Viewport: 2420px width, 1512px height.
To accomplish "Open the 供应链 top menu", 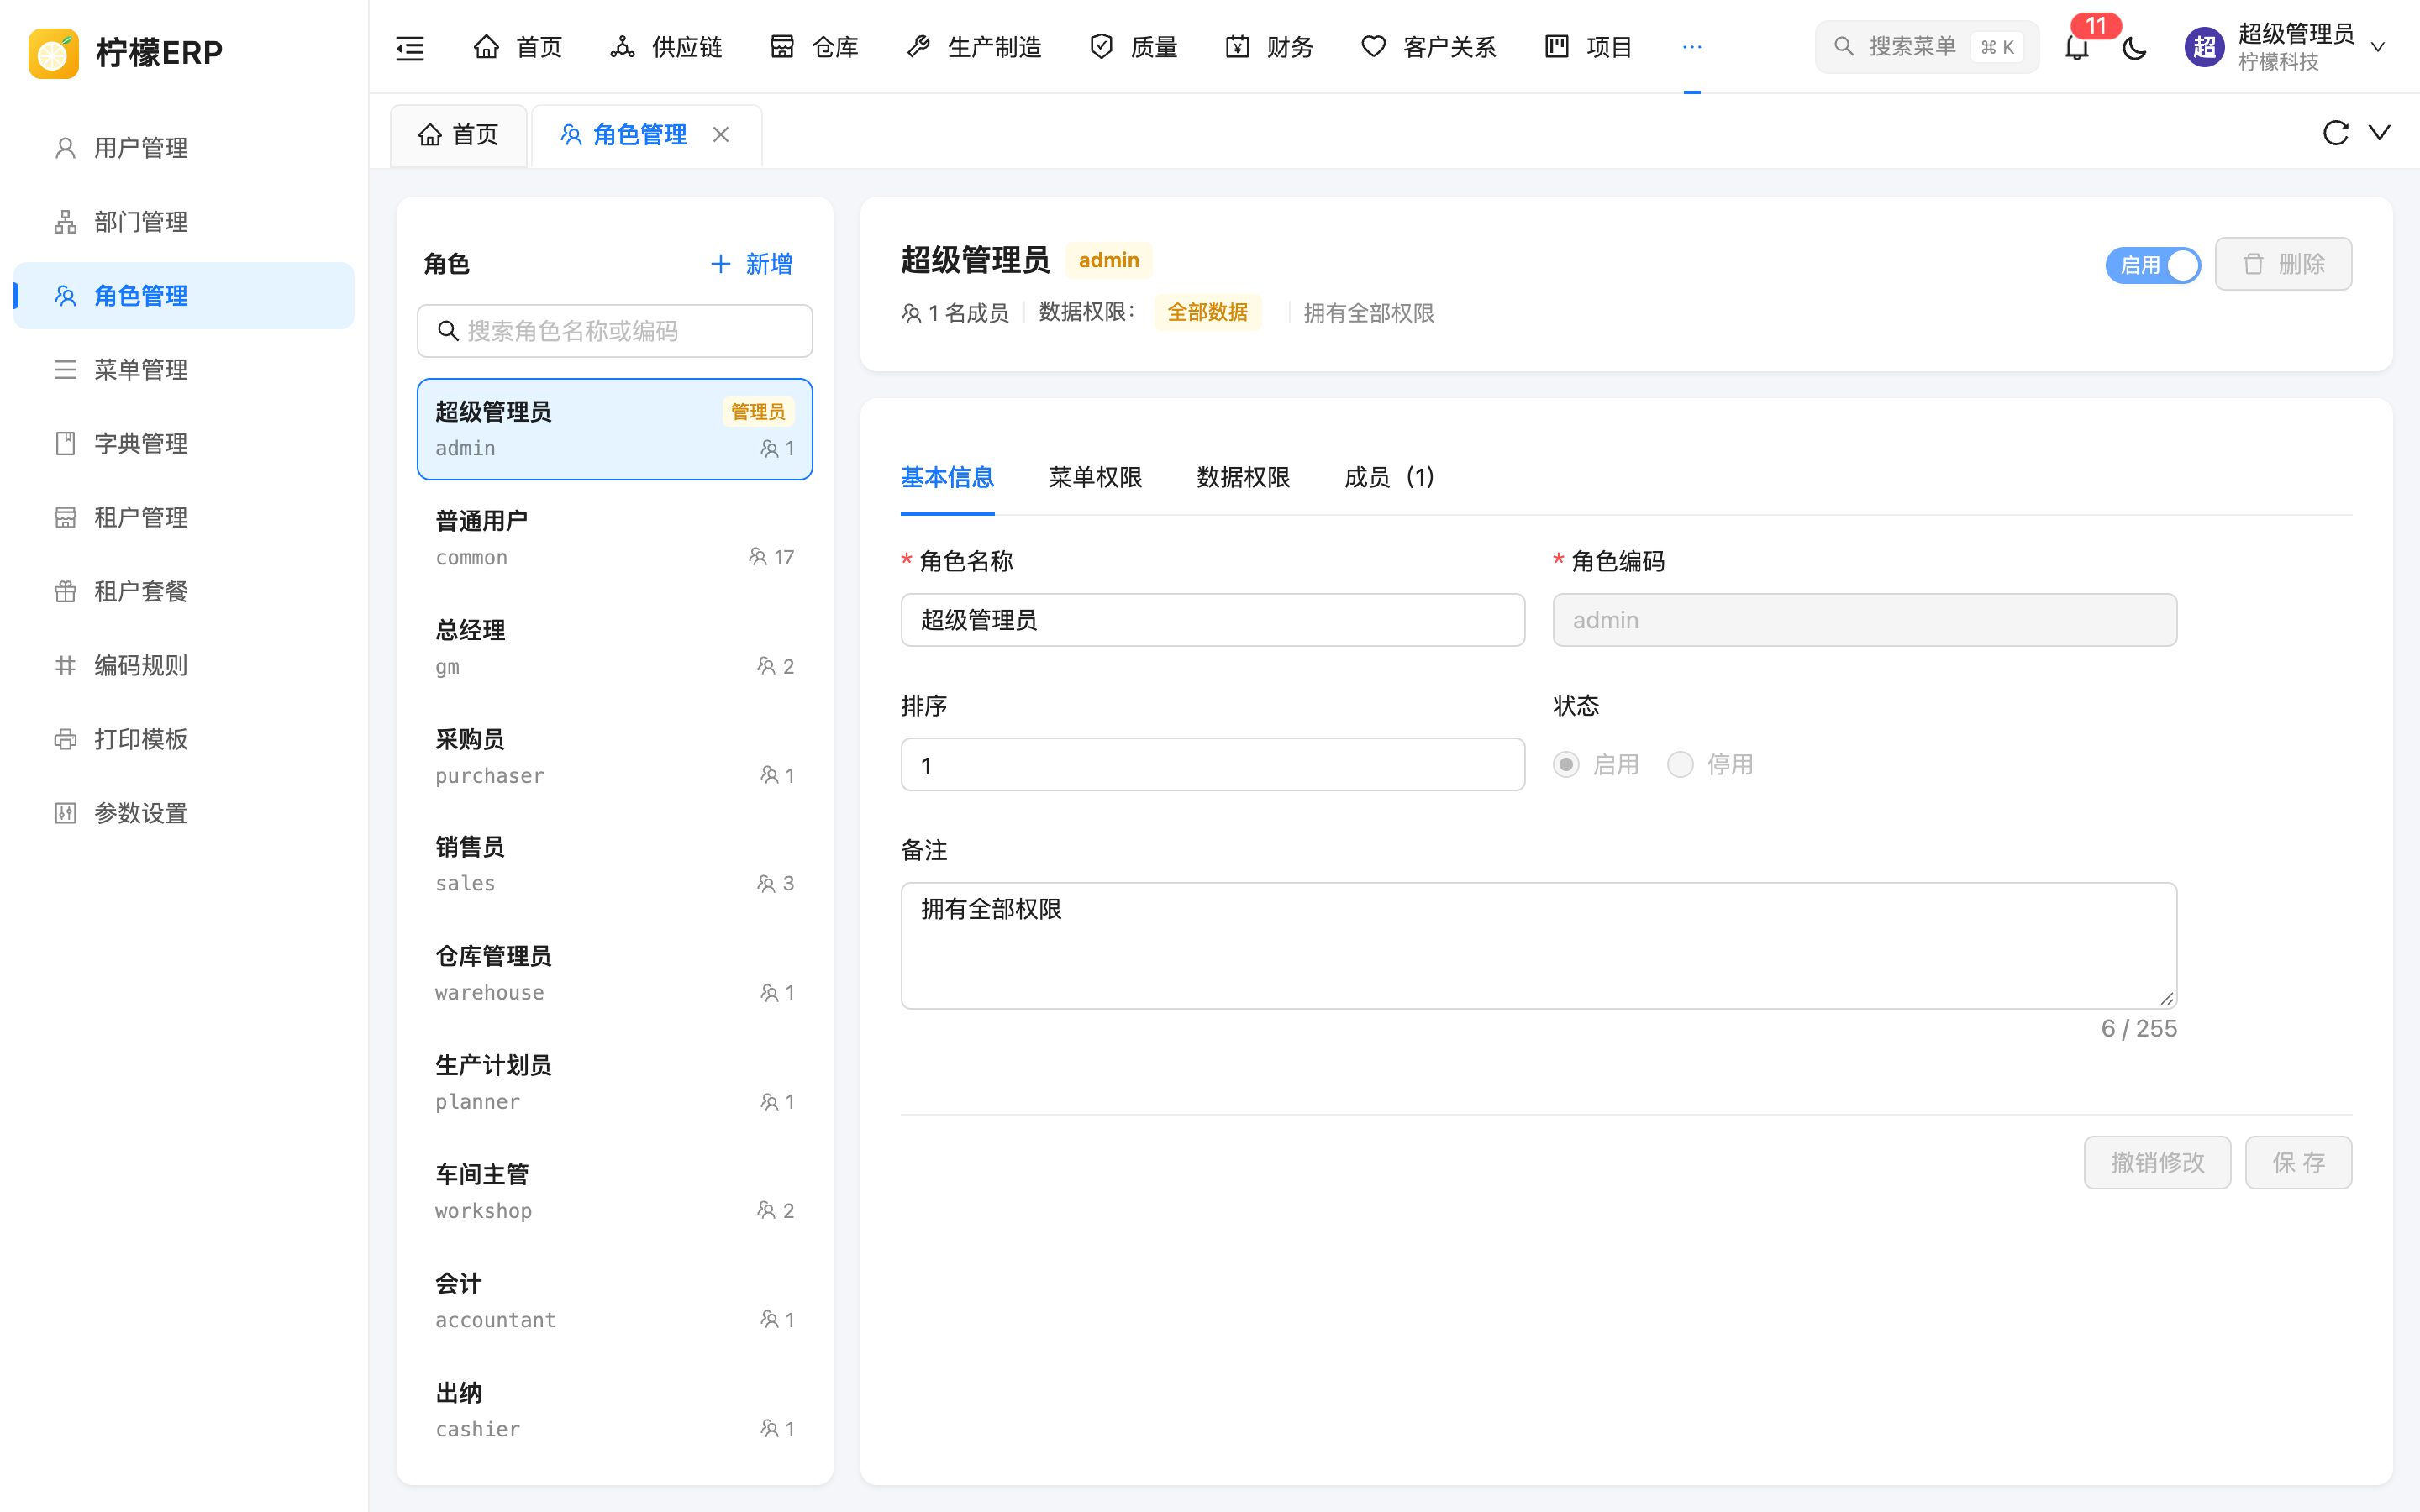I will click(x=666, y=47).
